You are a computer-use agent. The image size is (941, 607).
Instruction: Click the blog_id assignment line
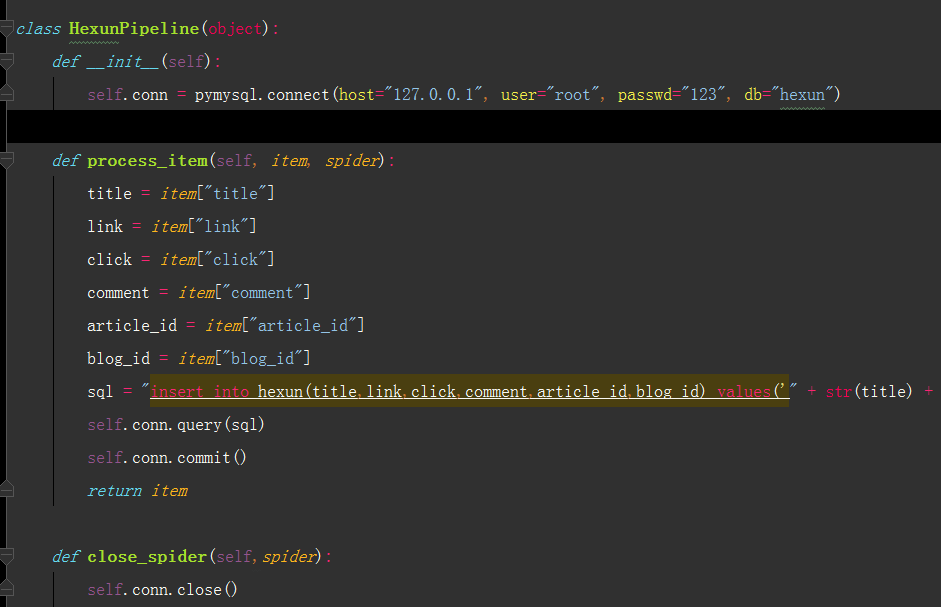tap(199, 358)
